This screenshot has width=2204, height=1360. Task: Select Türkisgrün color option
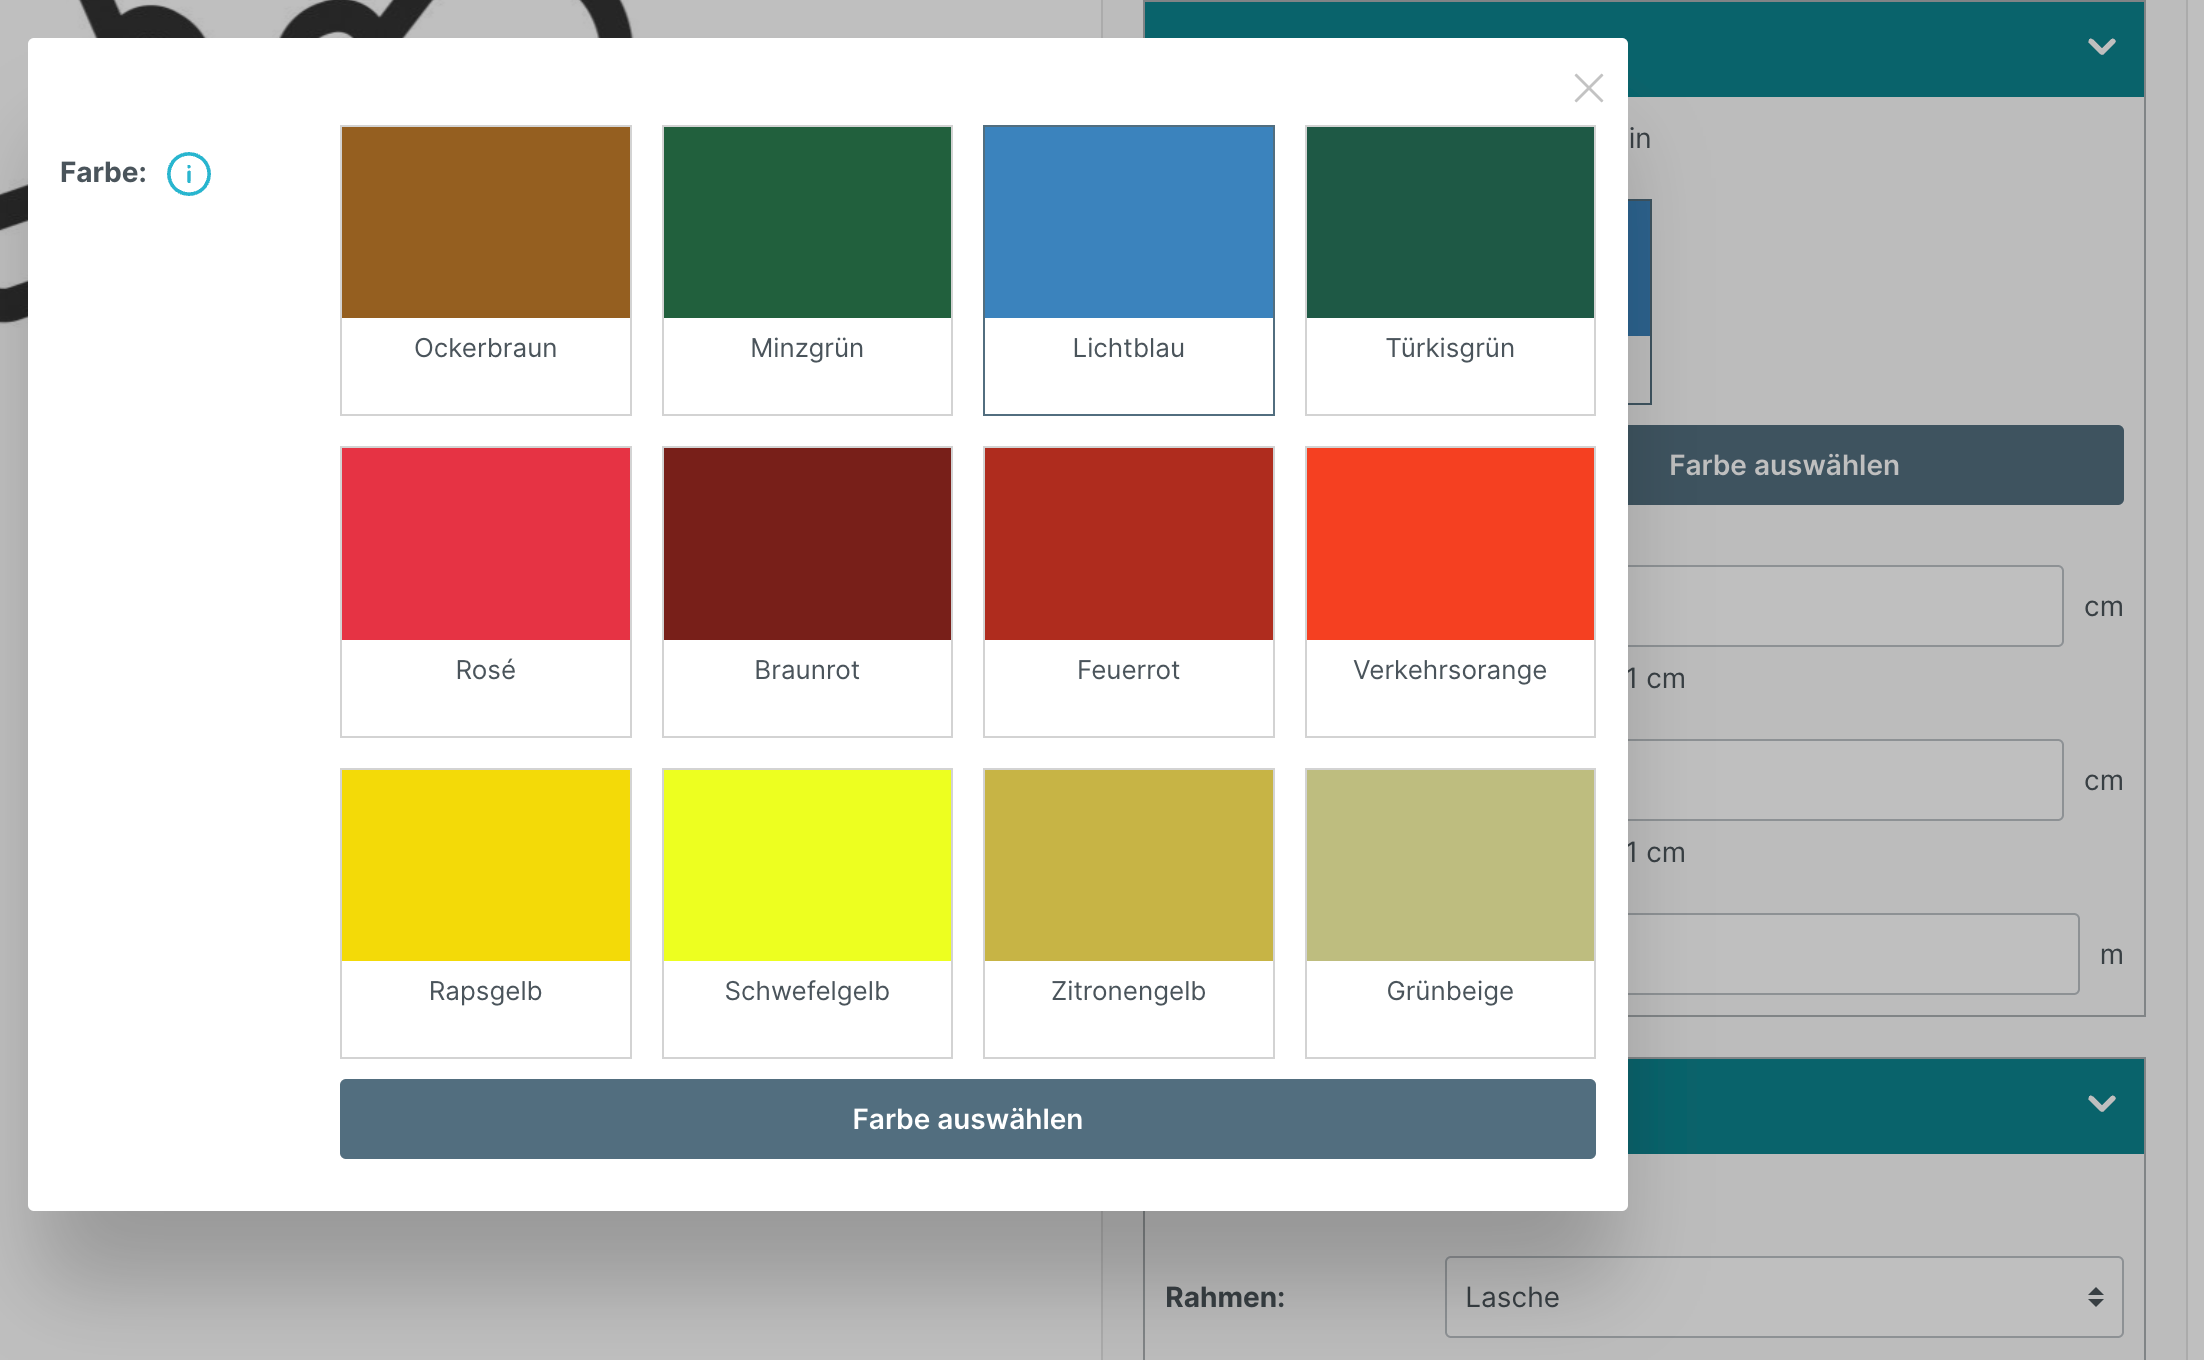click(1449, 269)
